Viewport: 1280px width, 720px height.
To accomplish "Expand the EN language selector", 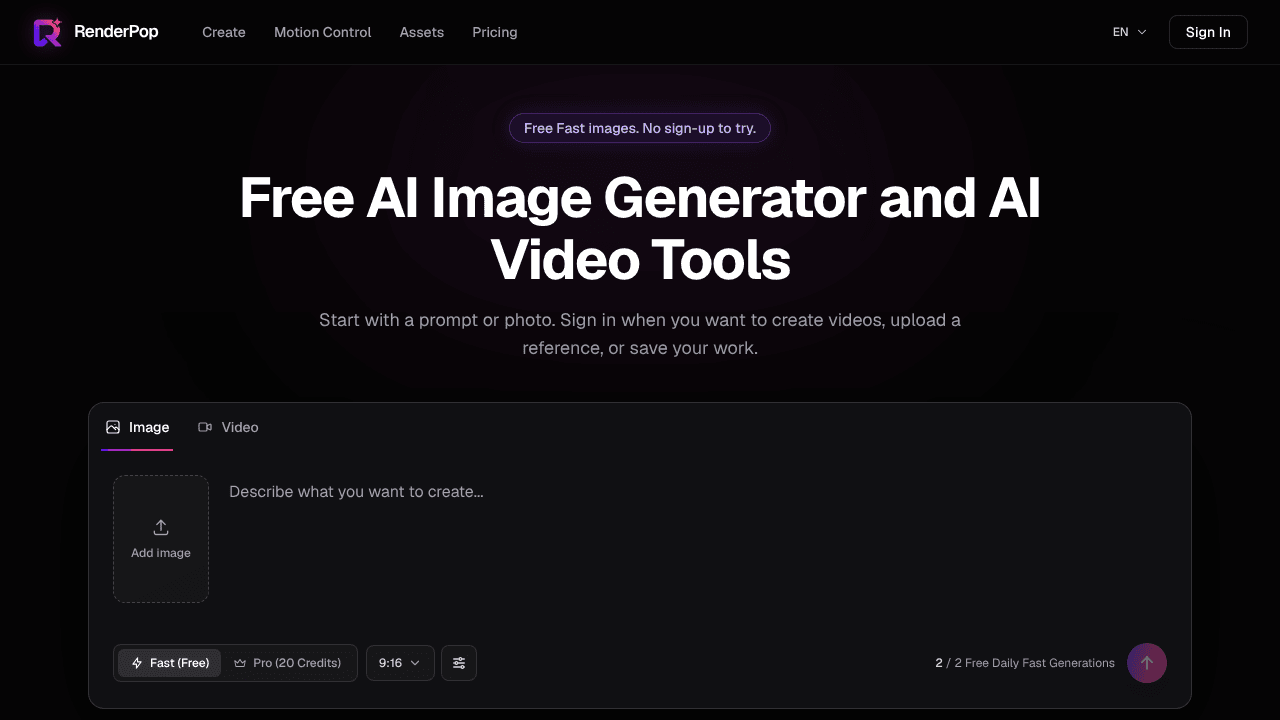I will tap(1130, 32).
